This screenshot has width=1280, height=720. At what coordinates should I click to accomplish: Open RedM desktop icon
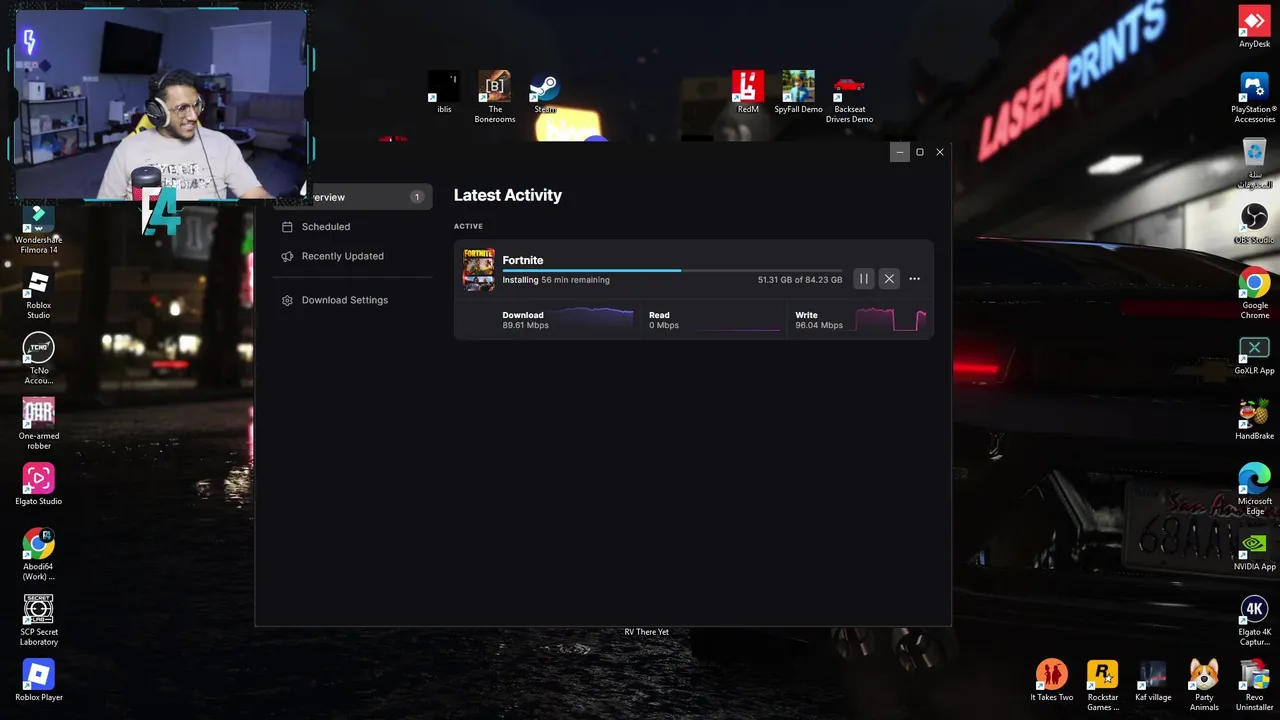[748, 93]
